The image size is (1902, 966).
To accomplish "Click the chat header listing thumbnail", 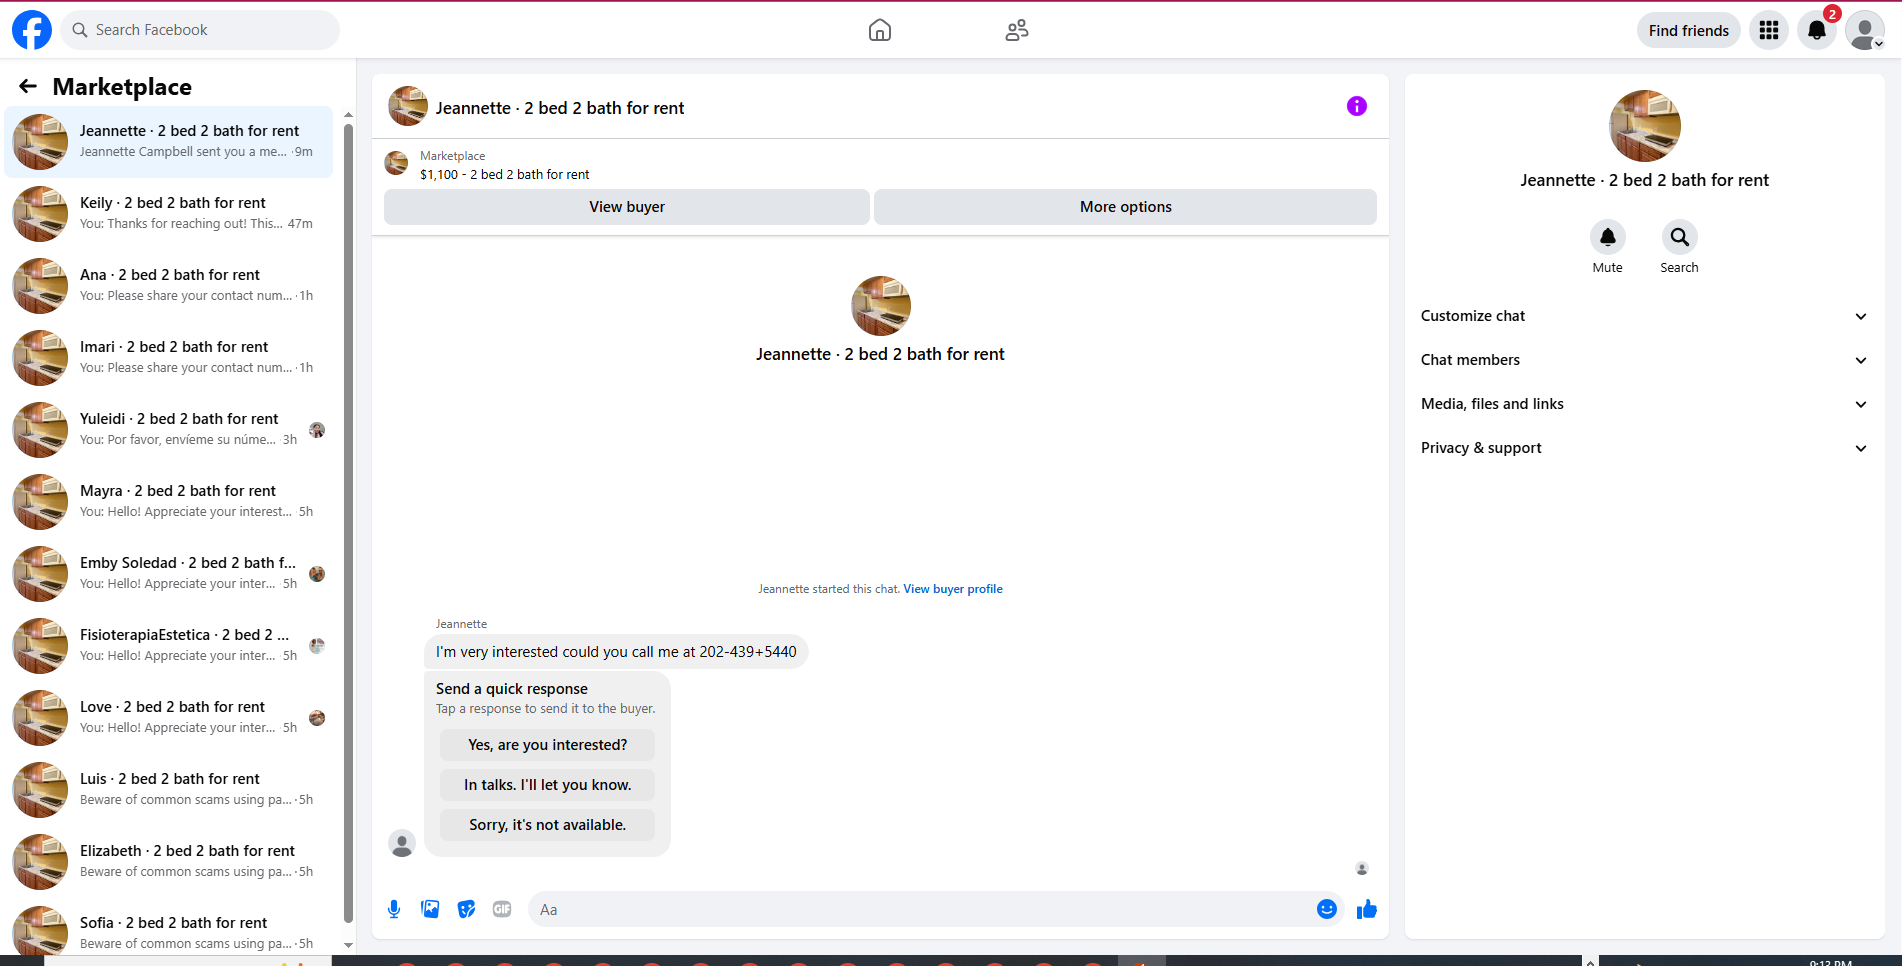I will coord(408,106).
